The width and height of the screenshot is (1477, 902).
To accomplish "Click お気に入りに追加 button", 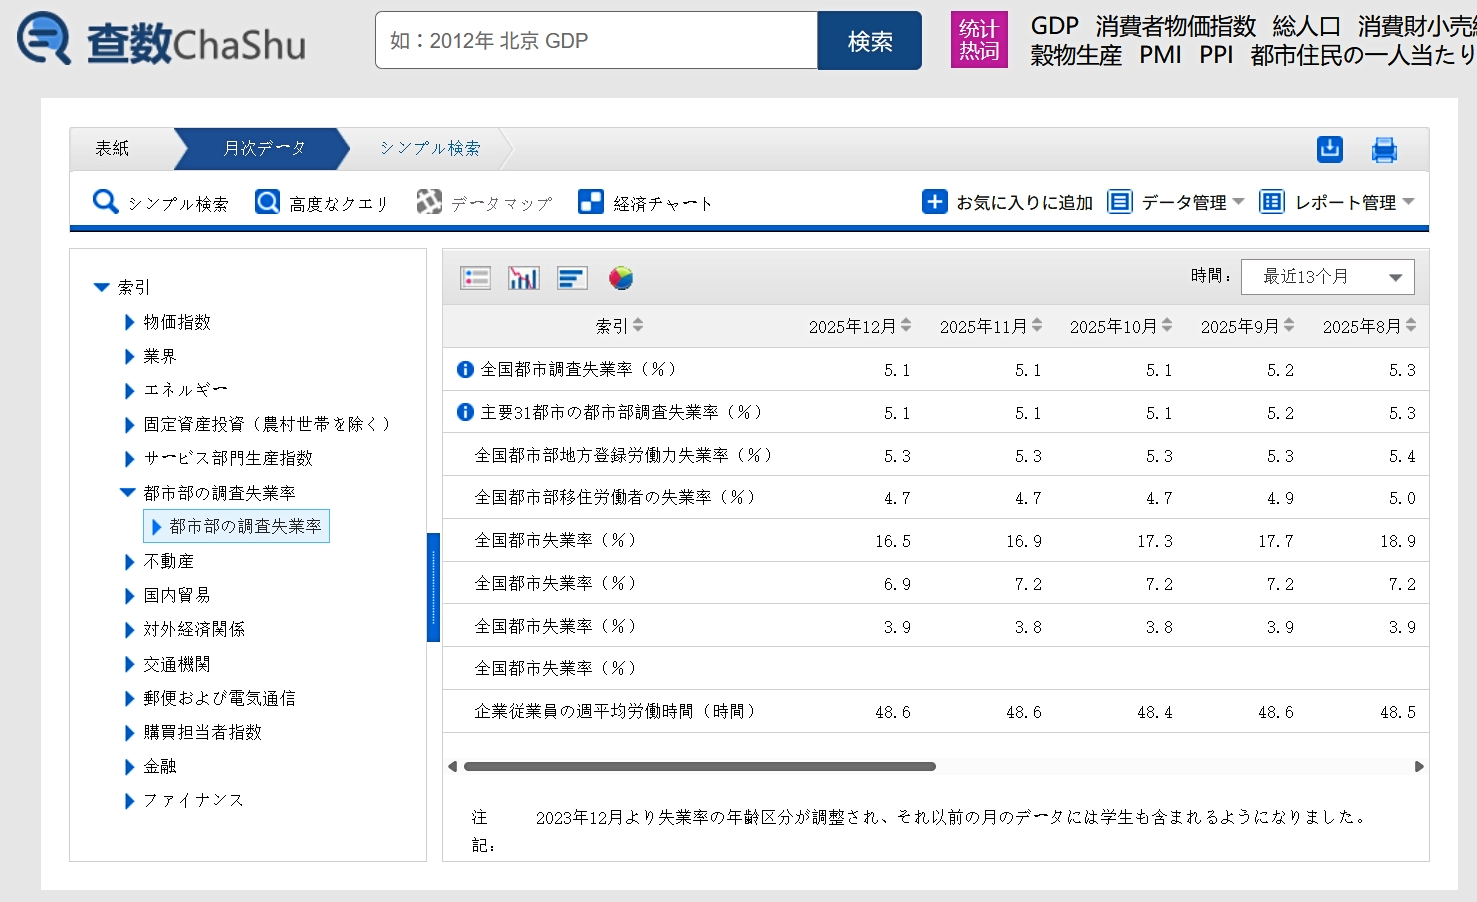I will click(1007, 202).
